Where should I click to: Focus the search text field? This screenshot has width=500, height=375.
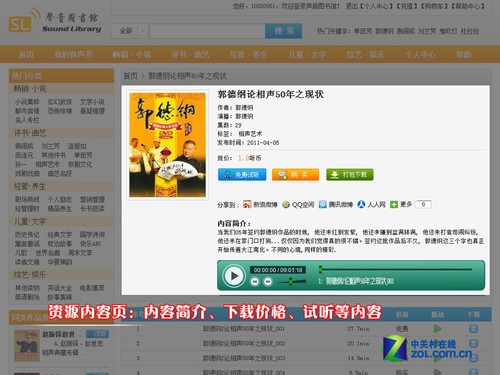207,31
